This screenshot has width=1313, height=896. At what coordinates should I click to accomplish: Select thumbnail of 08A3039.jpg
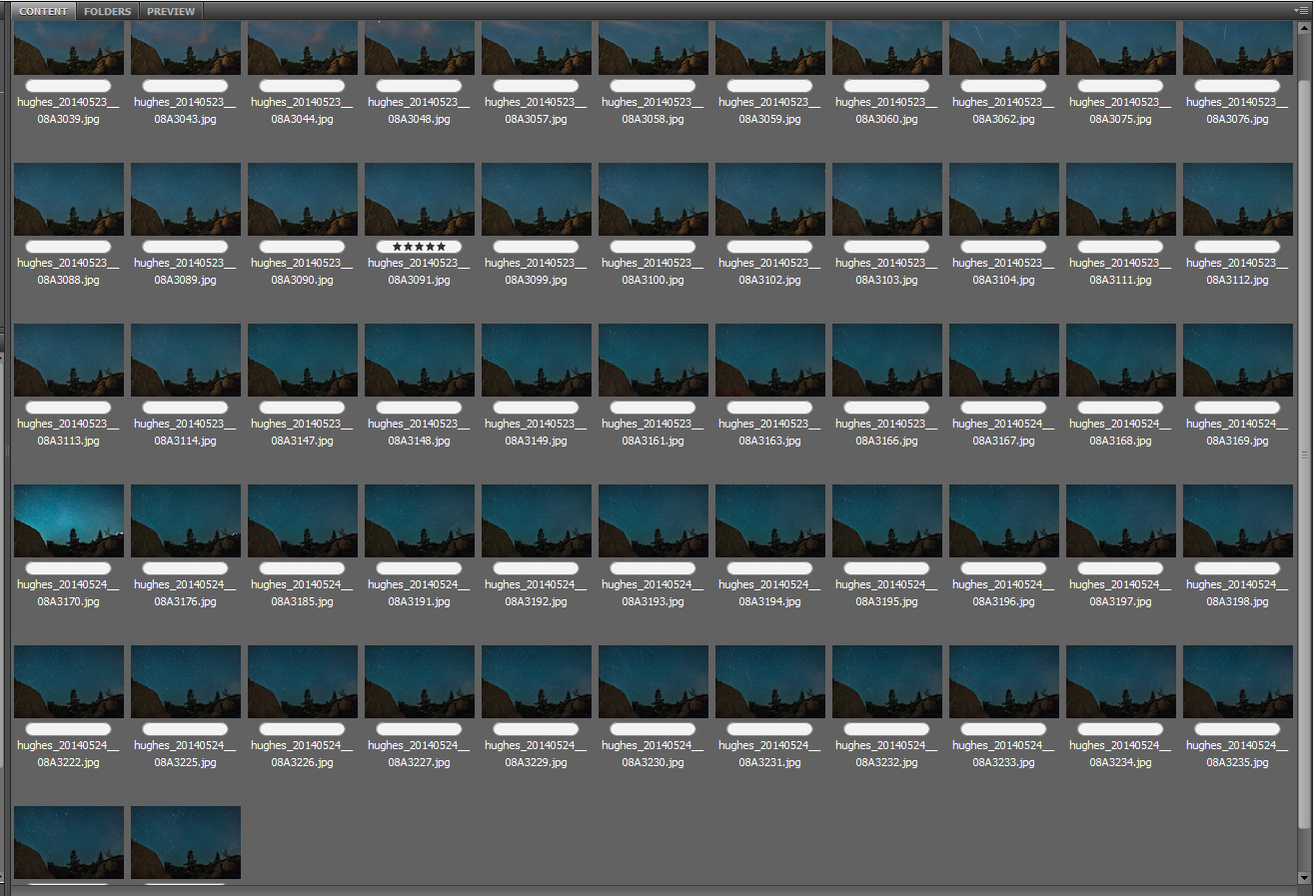coord(69,48)
